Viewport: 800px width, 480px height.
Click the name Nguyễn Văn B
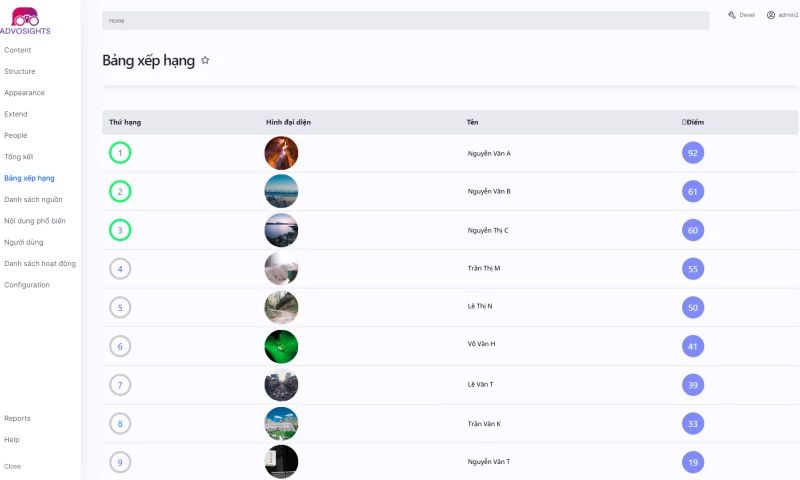pyautogui.click(x=489, y=192)
